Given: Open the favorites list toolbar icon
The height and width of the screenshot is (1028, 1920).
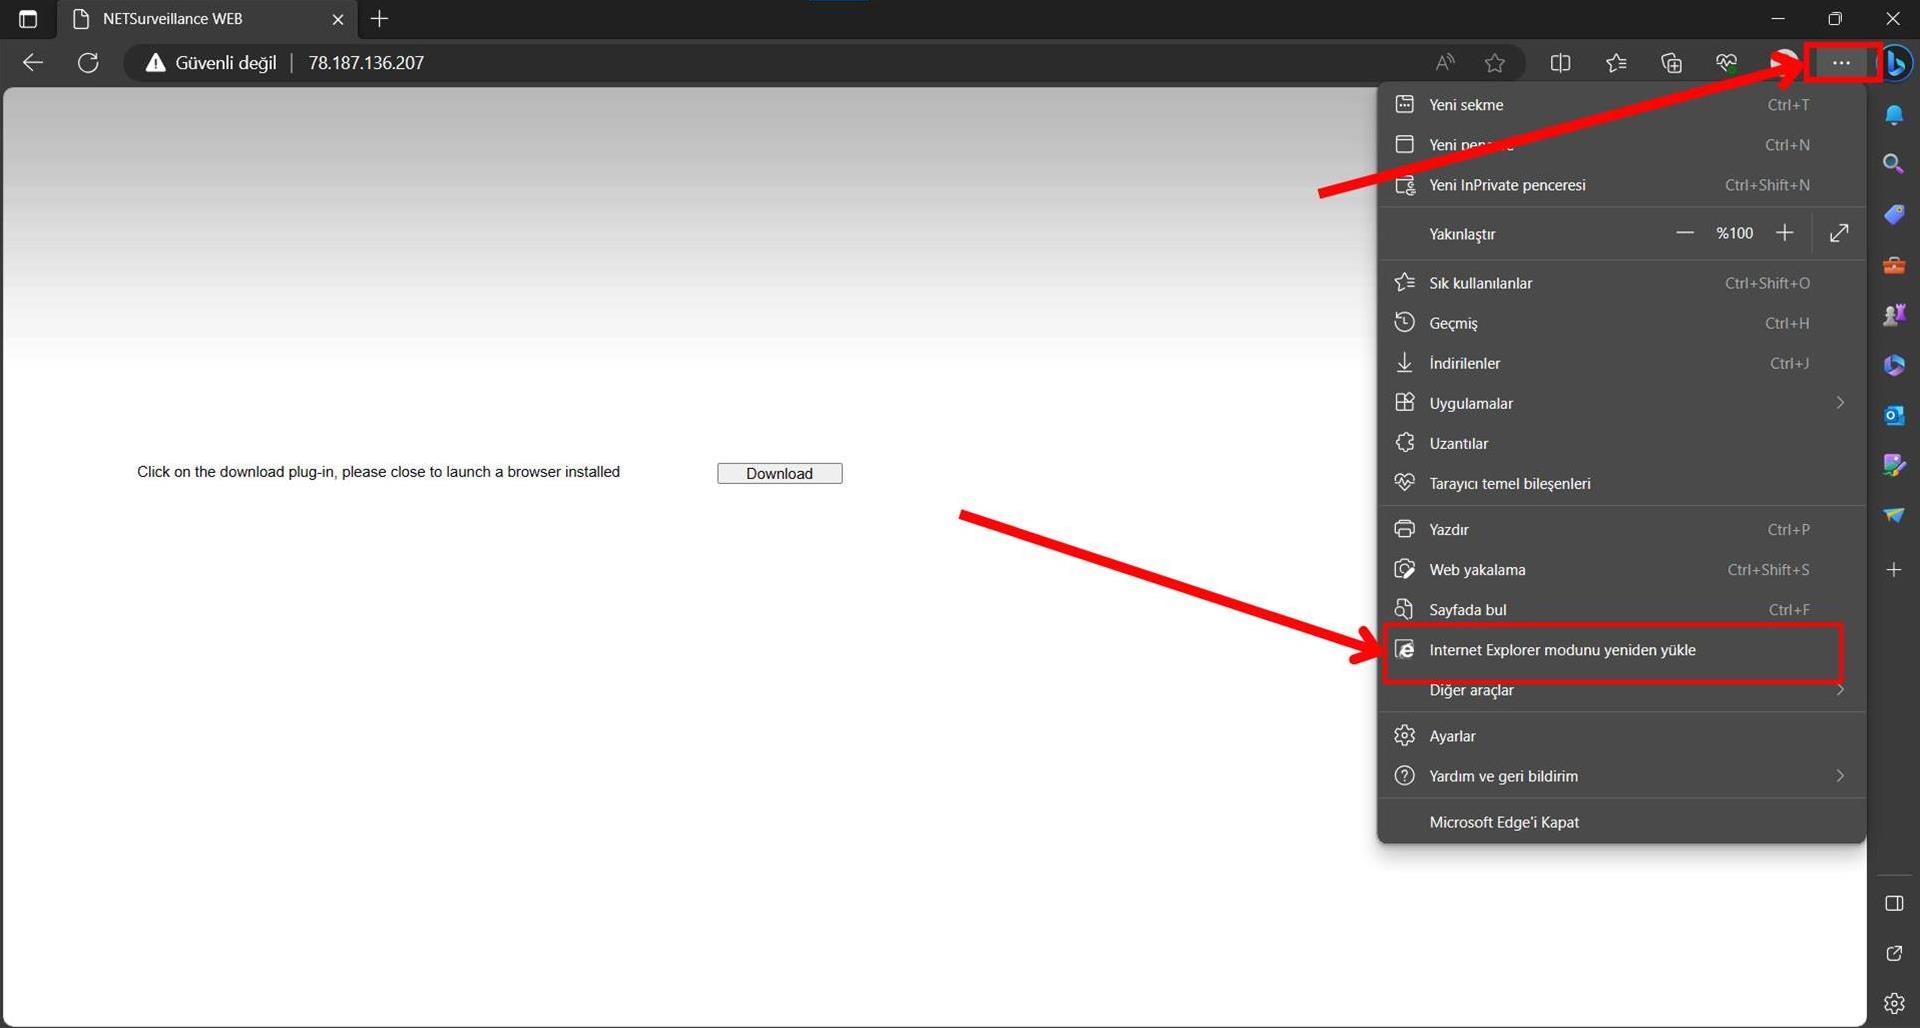Looking at the screenshot, I should point(1616,63).
